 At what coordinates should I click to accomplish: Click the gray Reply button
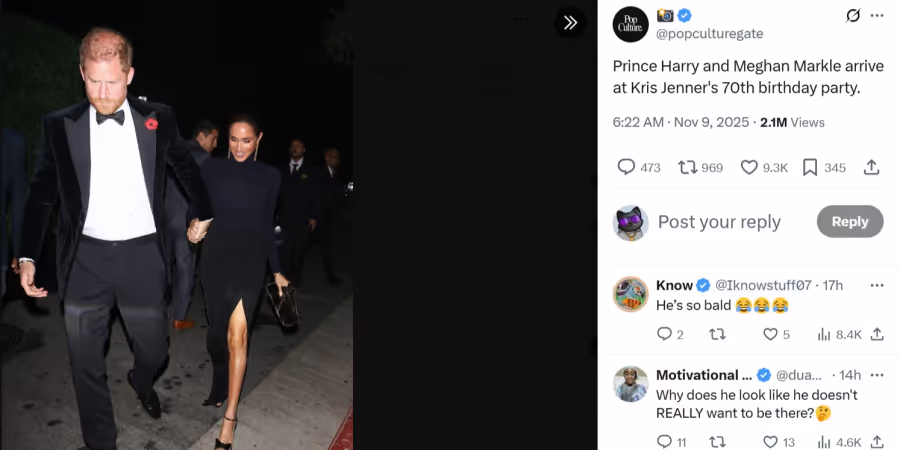coord(849,222)
